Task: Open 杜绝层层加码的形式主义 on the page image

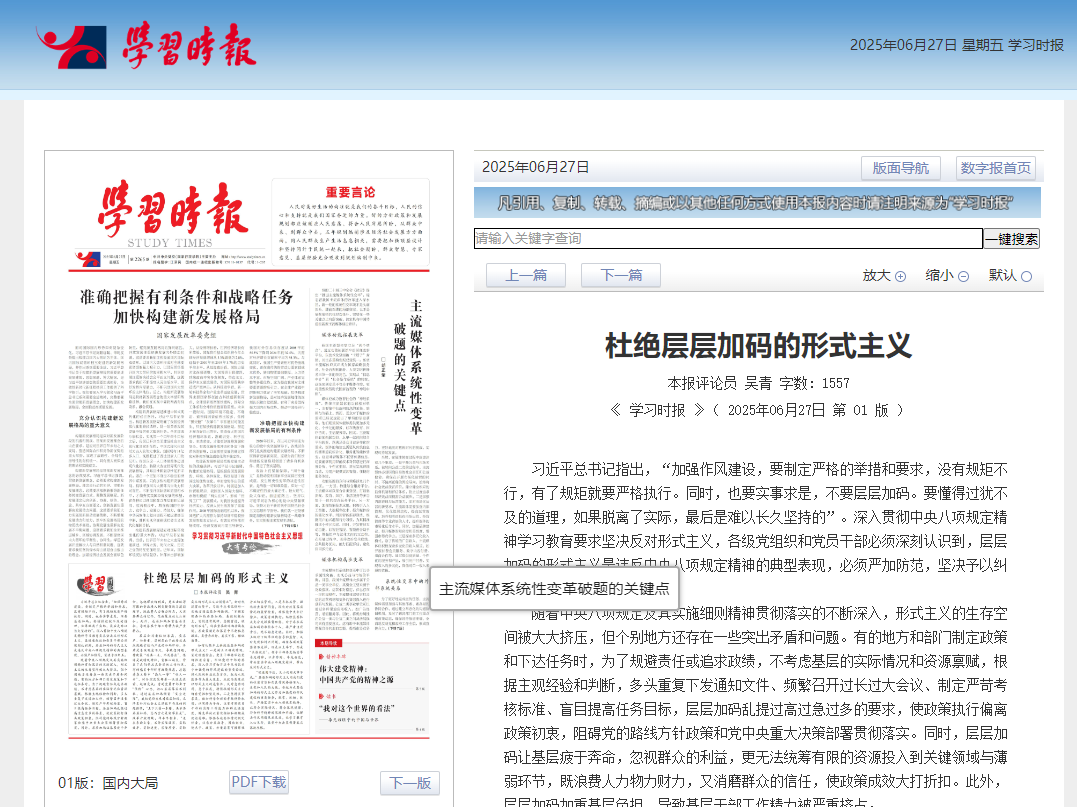Action: pos(216,578)
